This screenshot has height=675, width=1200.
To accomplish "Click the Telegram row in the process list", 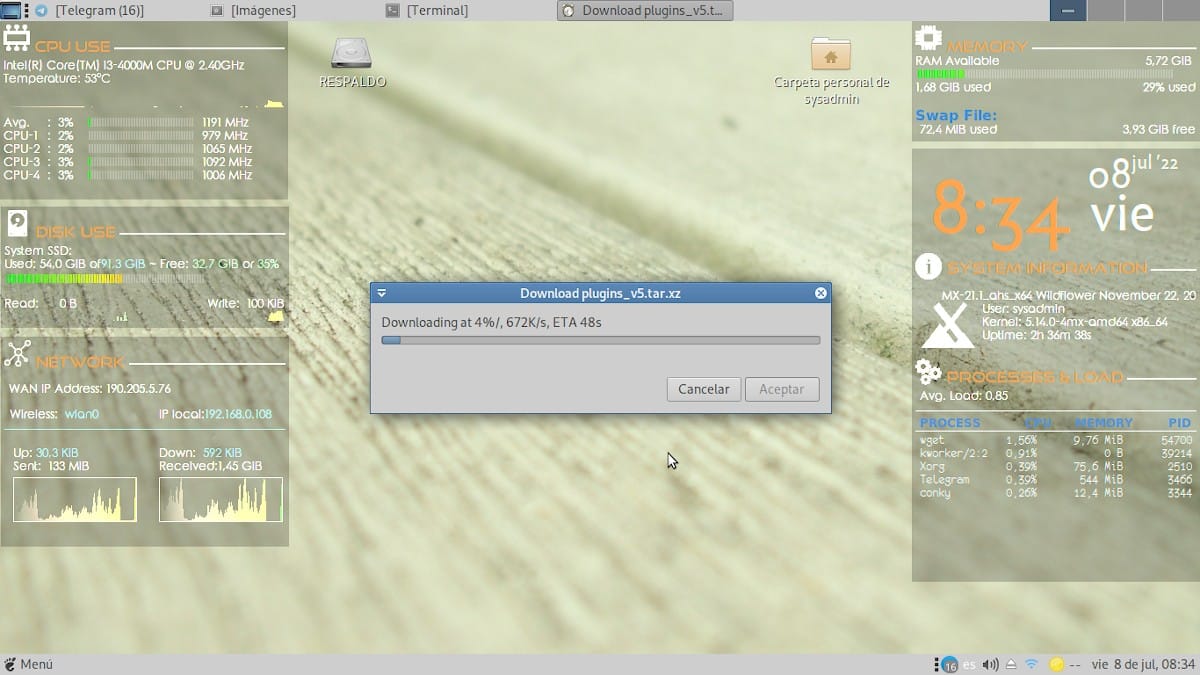I will coord(1056,479).
